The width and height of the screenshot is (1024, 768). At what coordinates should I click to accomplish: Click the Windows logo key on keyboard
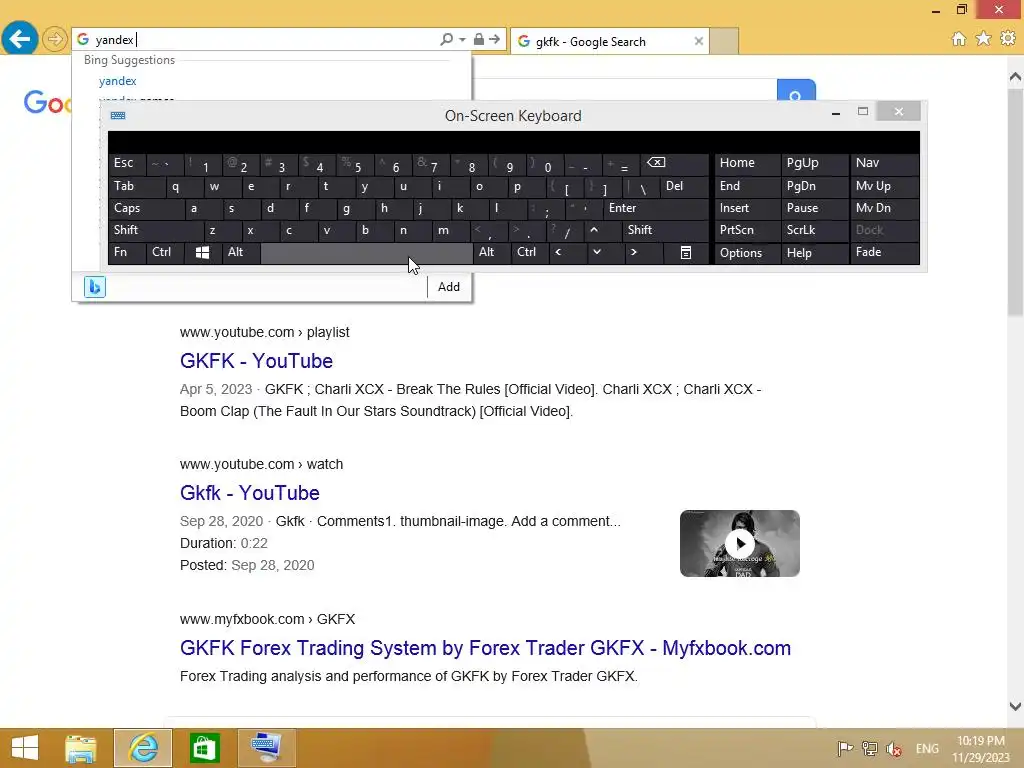tap(202, 253)
